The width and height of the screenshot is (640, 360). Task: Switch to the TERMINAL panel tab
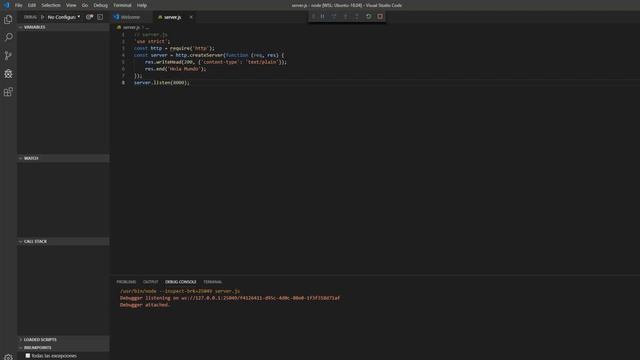(213, 282)
